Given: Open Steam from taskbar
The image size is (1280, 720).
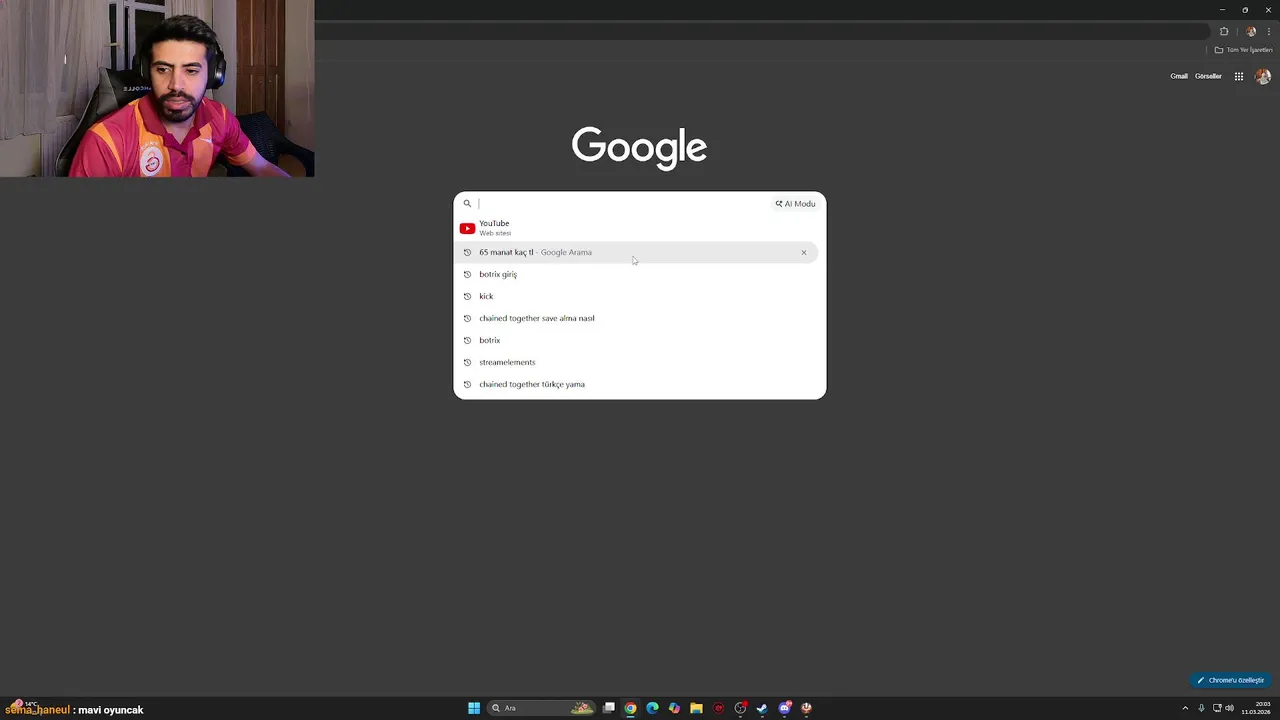Looking at the screenshot, I should pyautogui.click(x=762, y=708).
